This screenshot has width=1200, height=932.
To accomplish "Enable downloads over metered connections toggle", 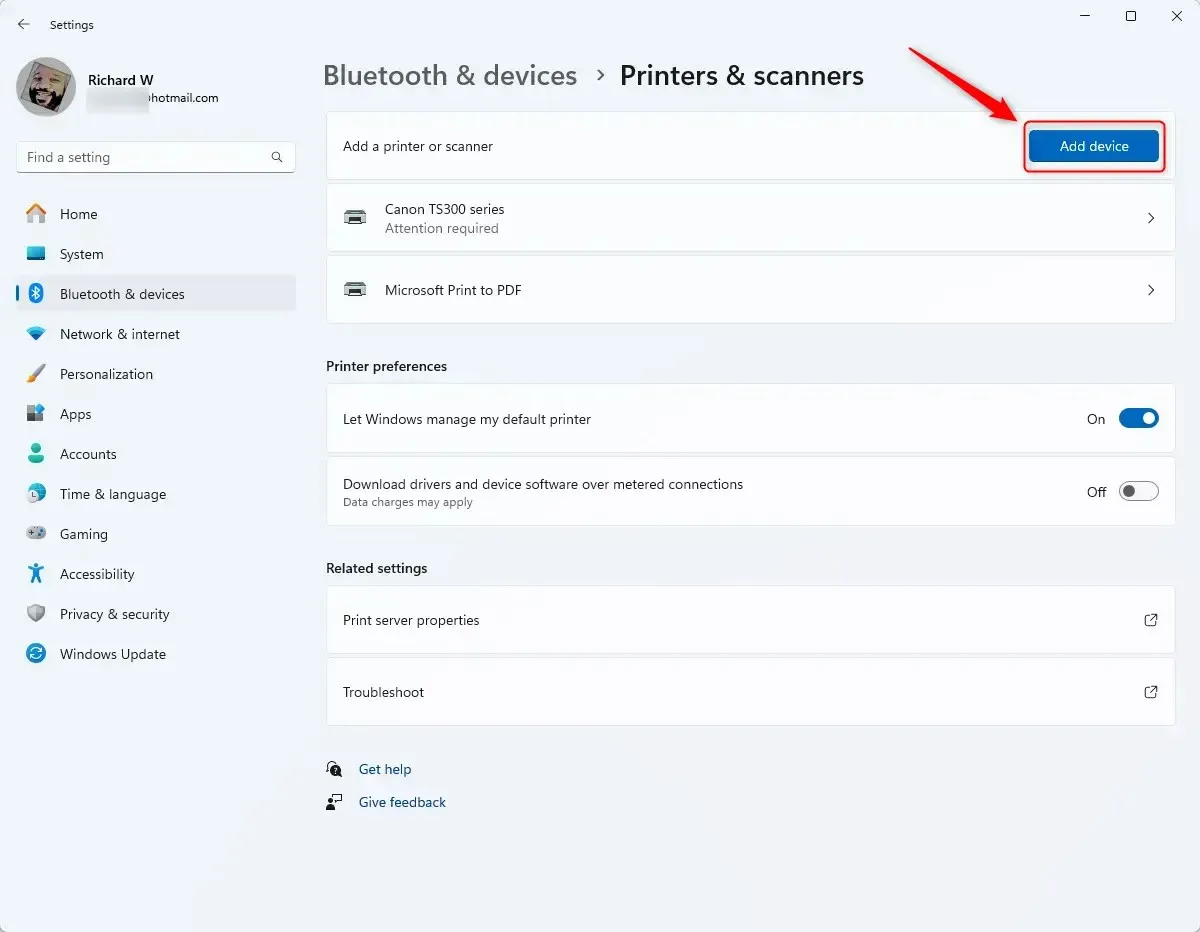I will point(1138,491).
